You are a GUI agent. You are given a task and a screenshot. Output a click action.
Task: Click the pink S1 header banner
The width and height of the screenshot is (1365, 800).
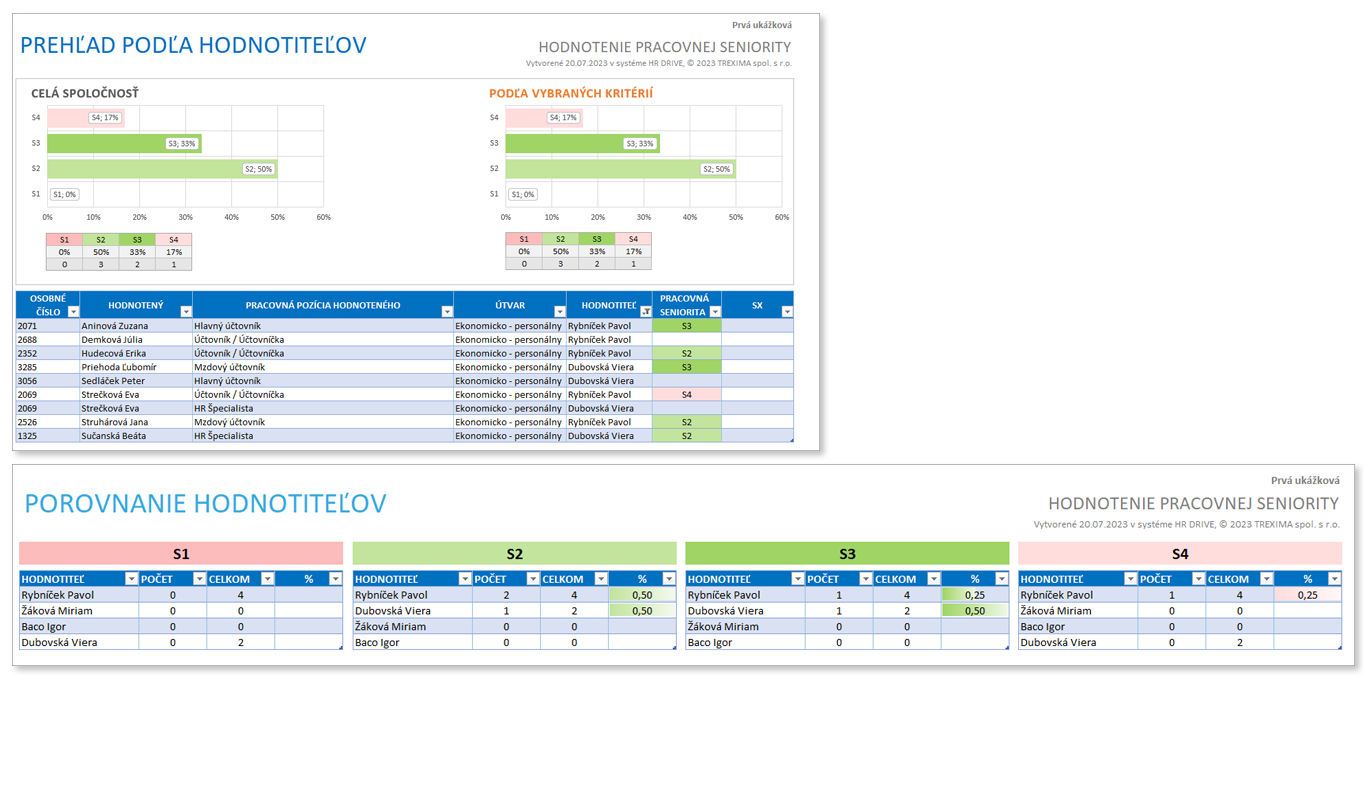181,554
